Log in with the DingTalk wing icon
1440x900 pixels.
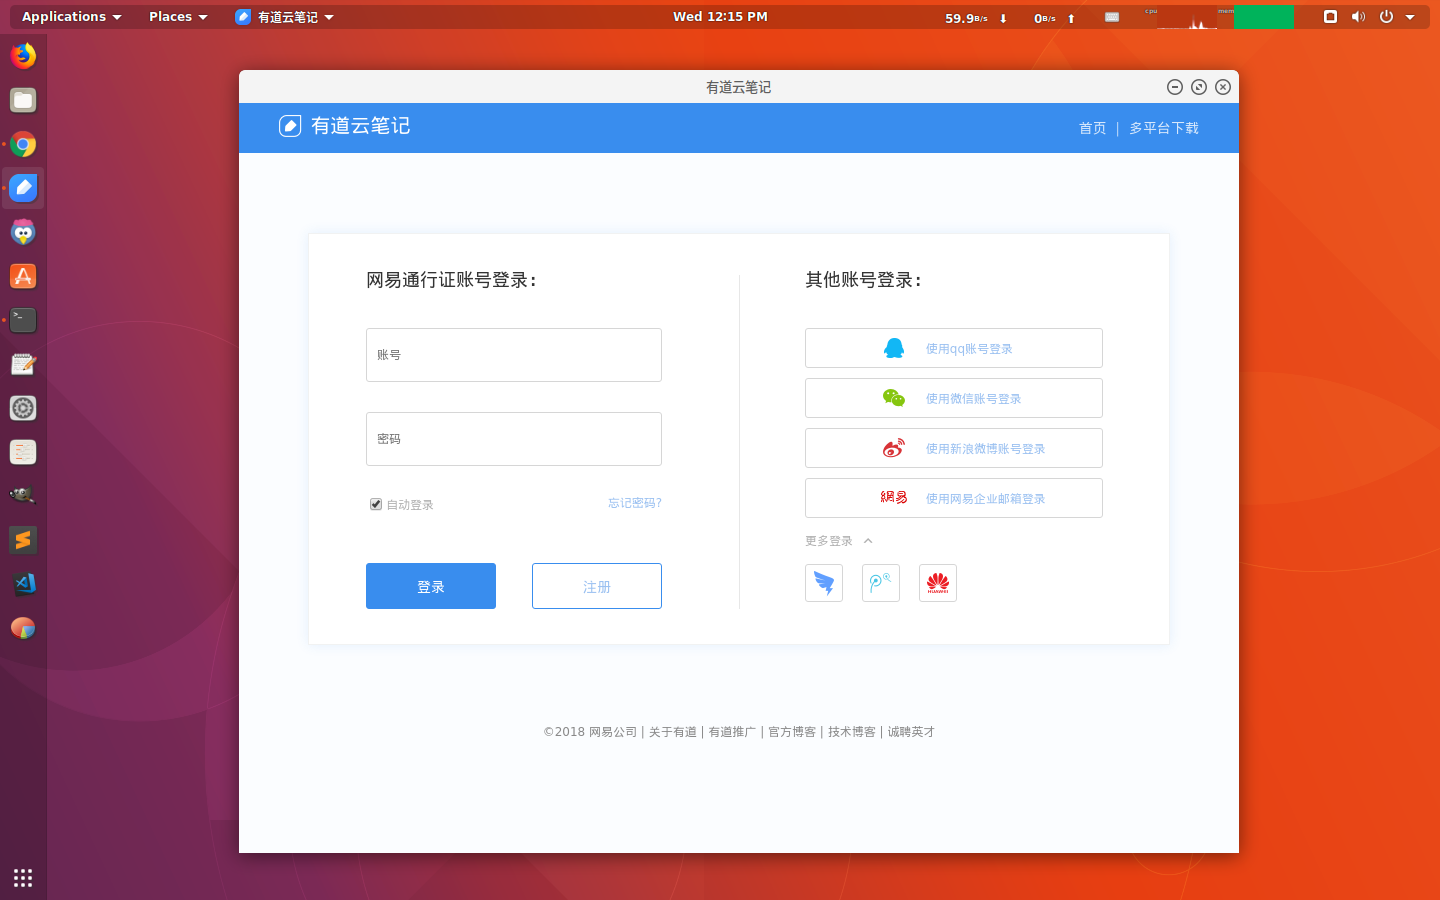824,583
